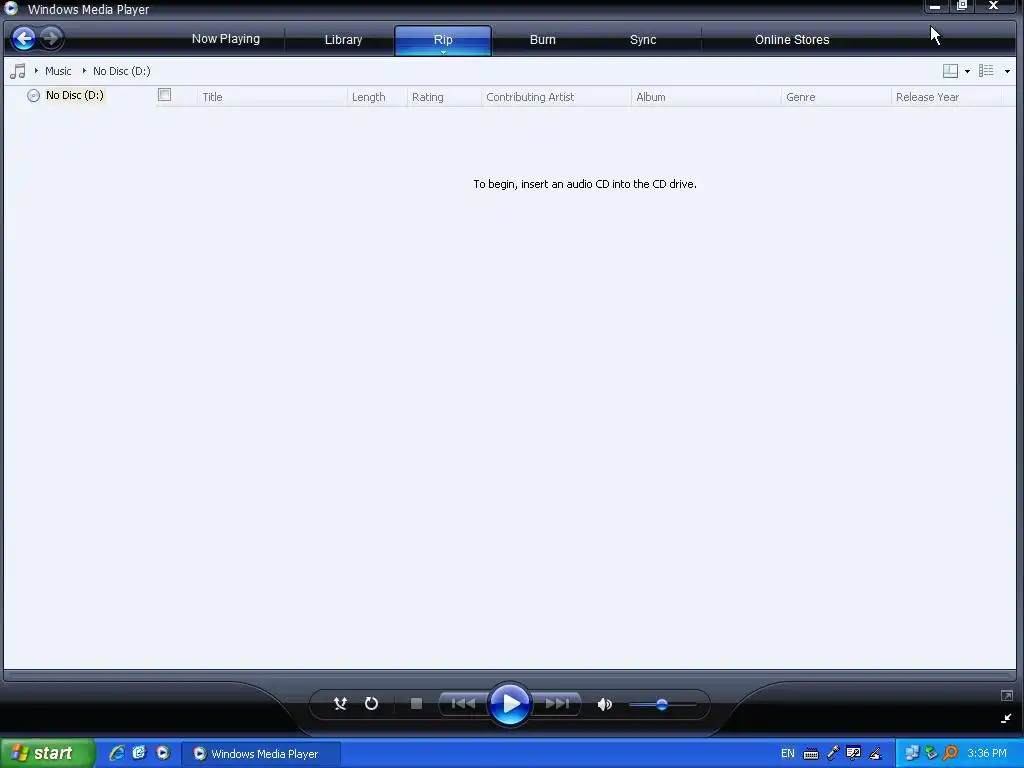
Task: Sort by the Genre column header
Action: click(835, 97)
